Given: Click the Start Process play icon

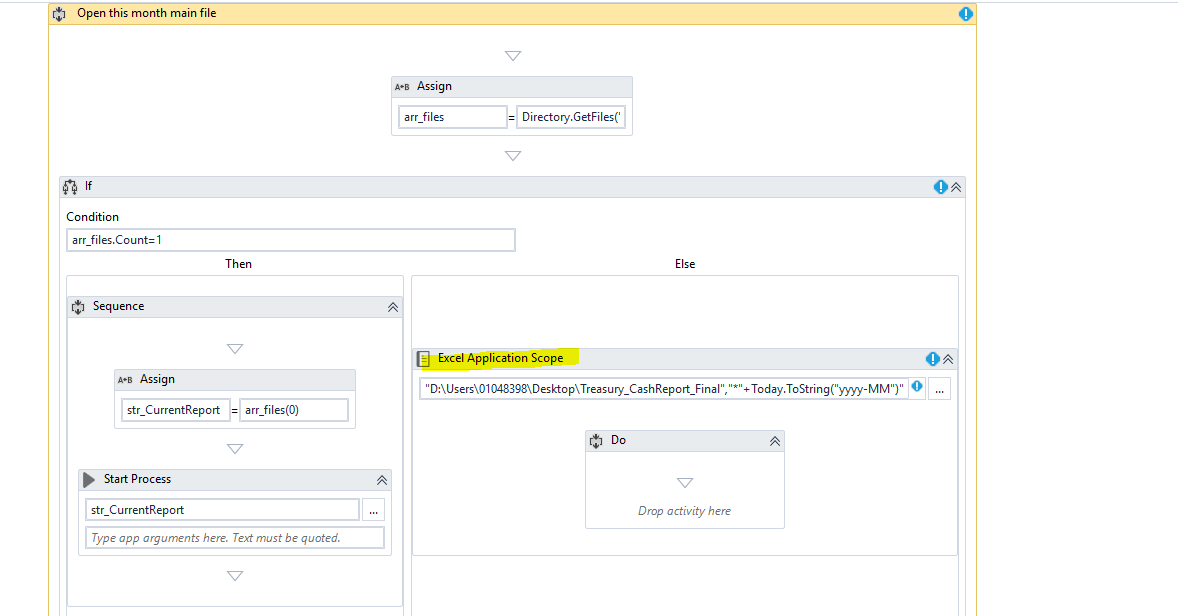Looking at the screenshot, I should click(x=89, y=479).
